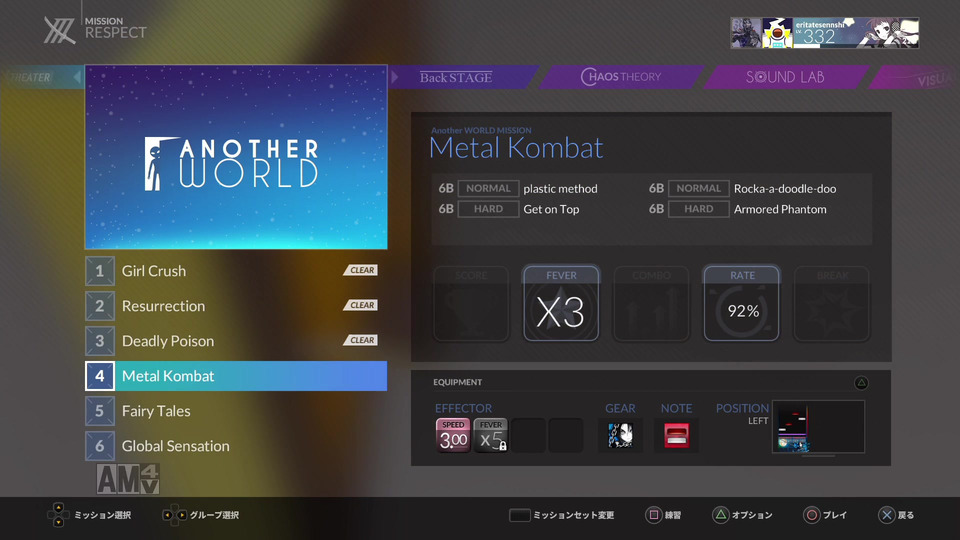The height and width of the screenshot is (540, 960).
Task: Click the number 5 box beside Fairy Tales
Action: [x=100, y=410]
